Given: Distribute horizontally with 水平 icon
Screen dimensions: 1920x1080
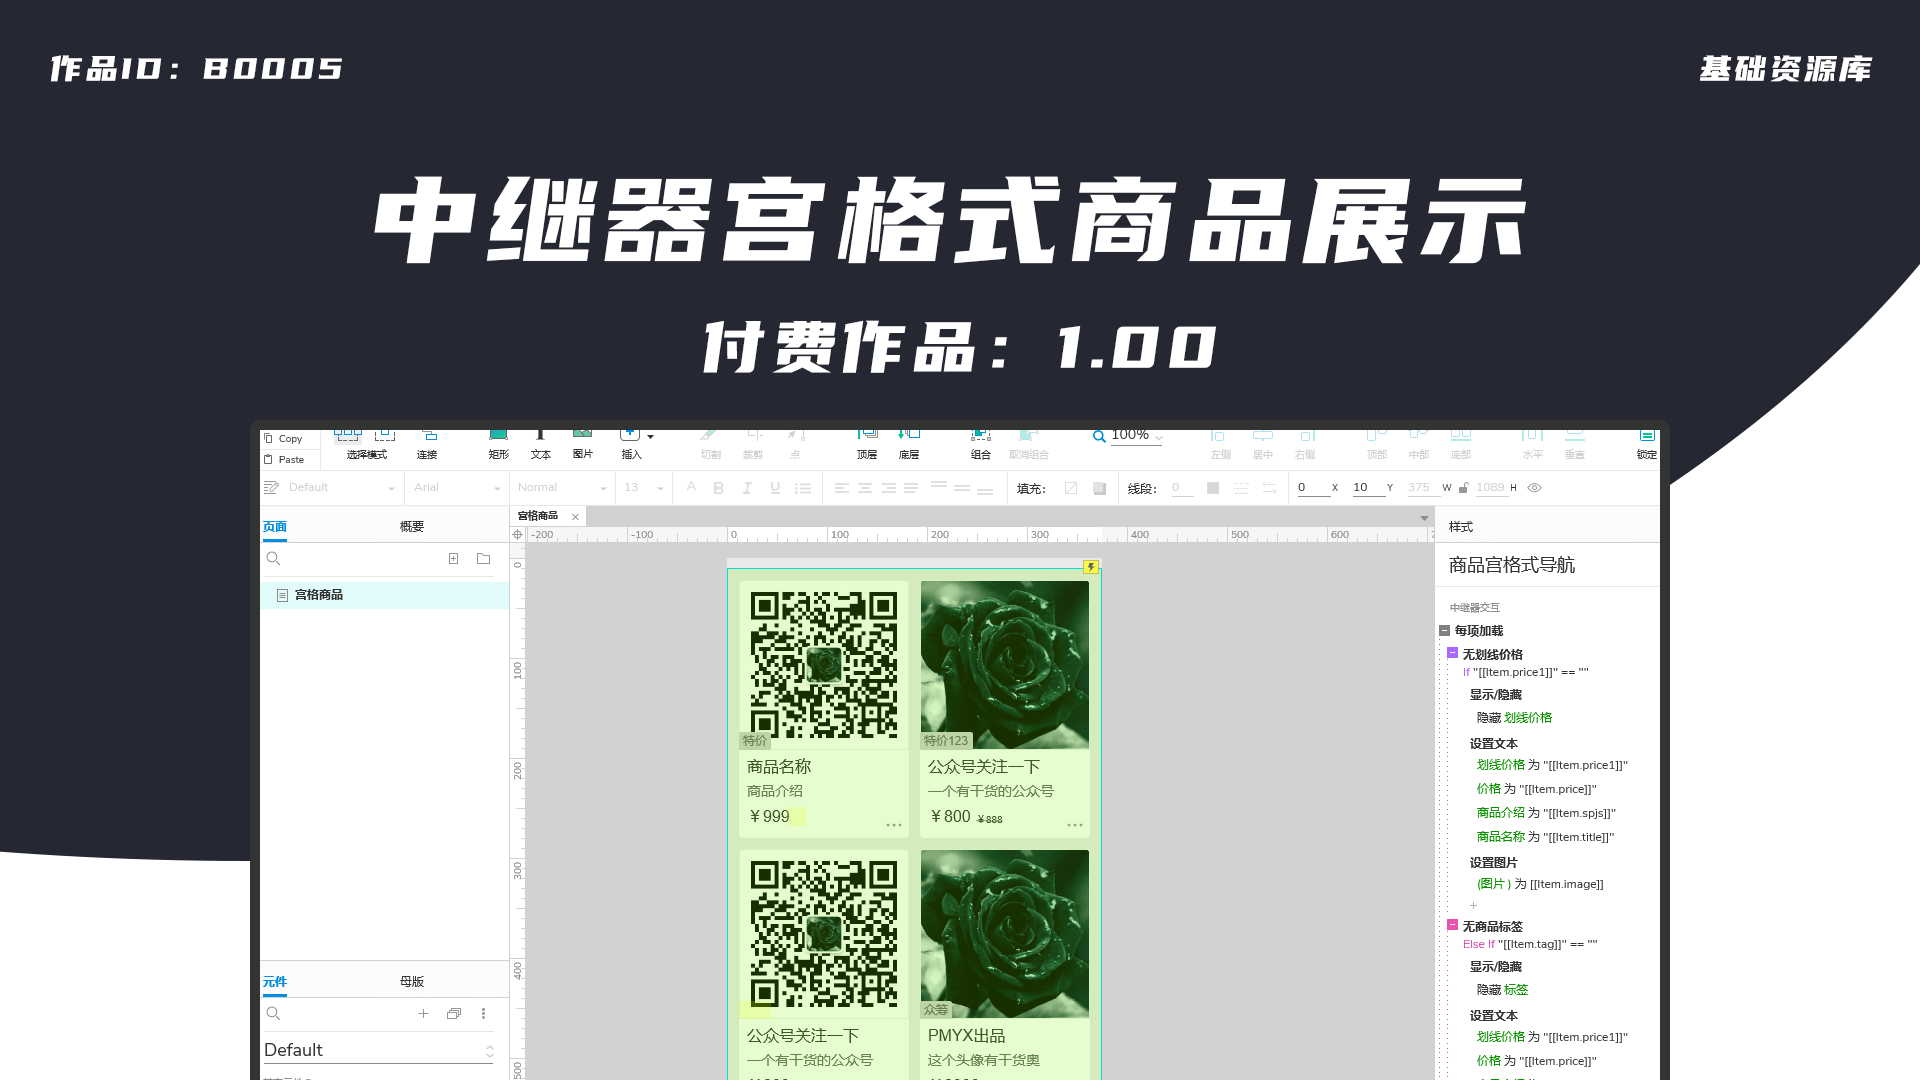Looking at the screenshot, I should pyautogui.click(x=1532, y=445).
